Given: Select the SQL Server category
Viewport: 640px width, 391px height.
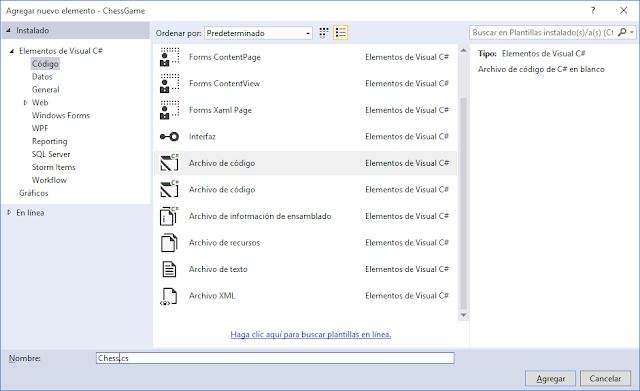Looking at the screenshot, I should click(51, 154).
